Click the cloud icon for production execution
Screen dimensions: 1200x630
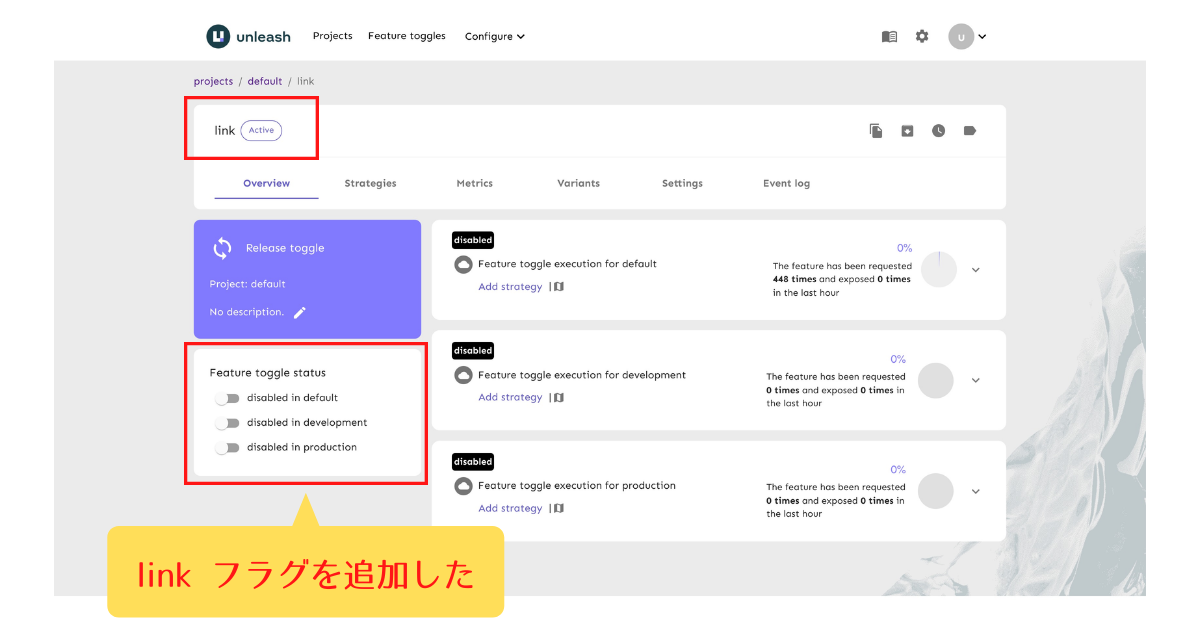463,486
